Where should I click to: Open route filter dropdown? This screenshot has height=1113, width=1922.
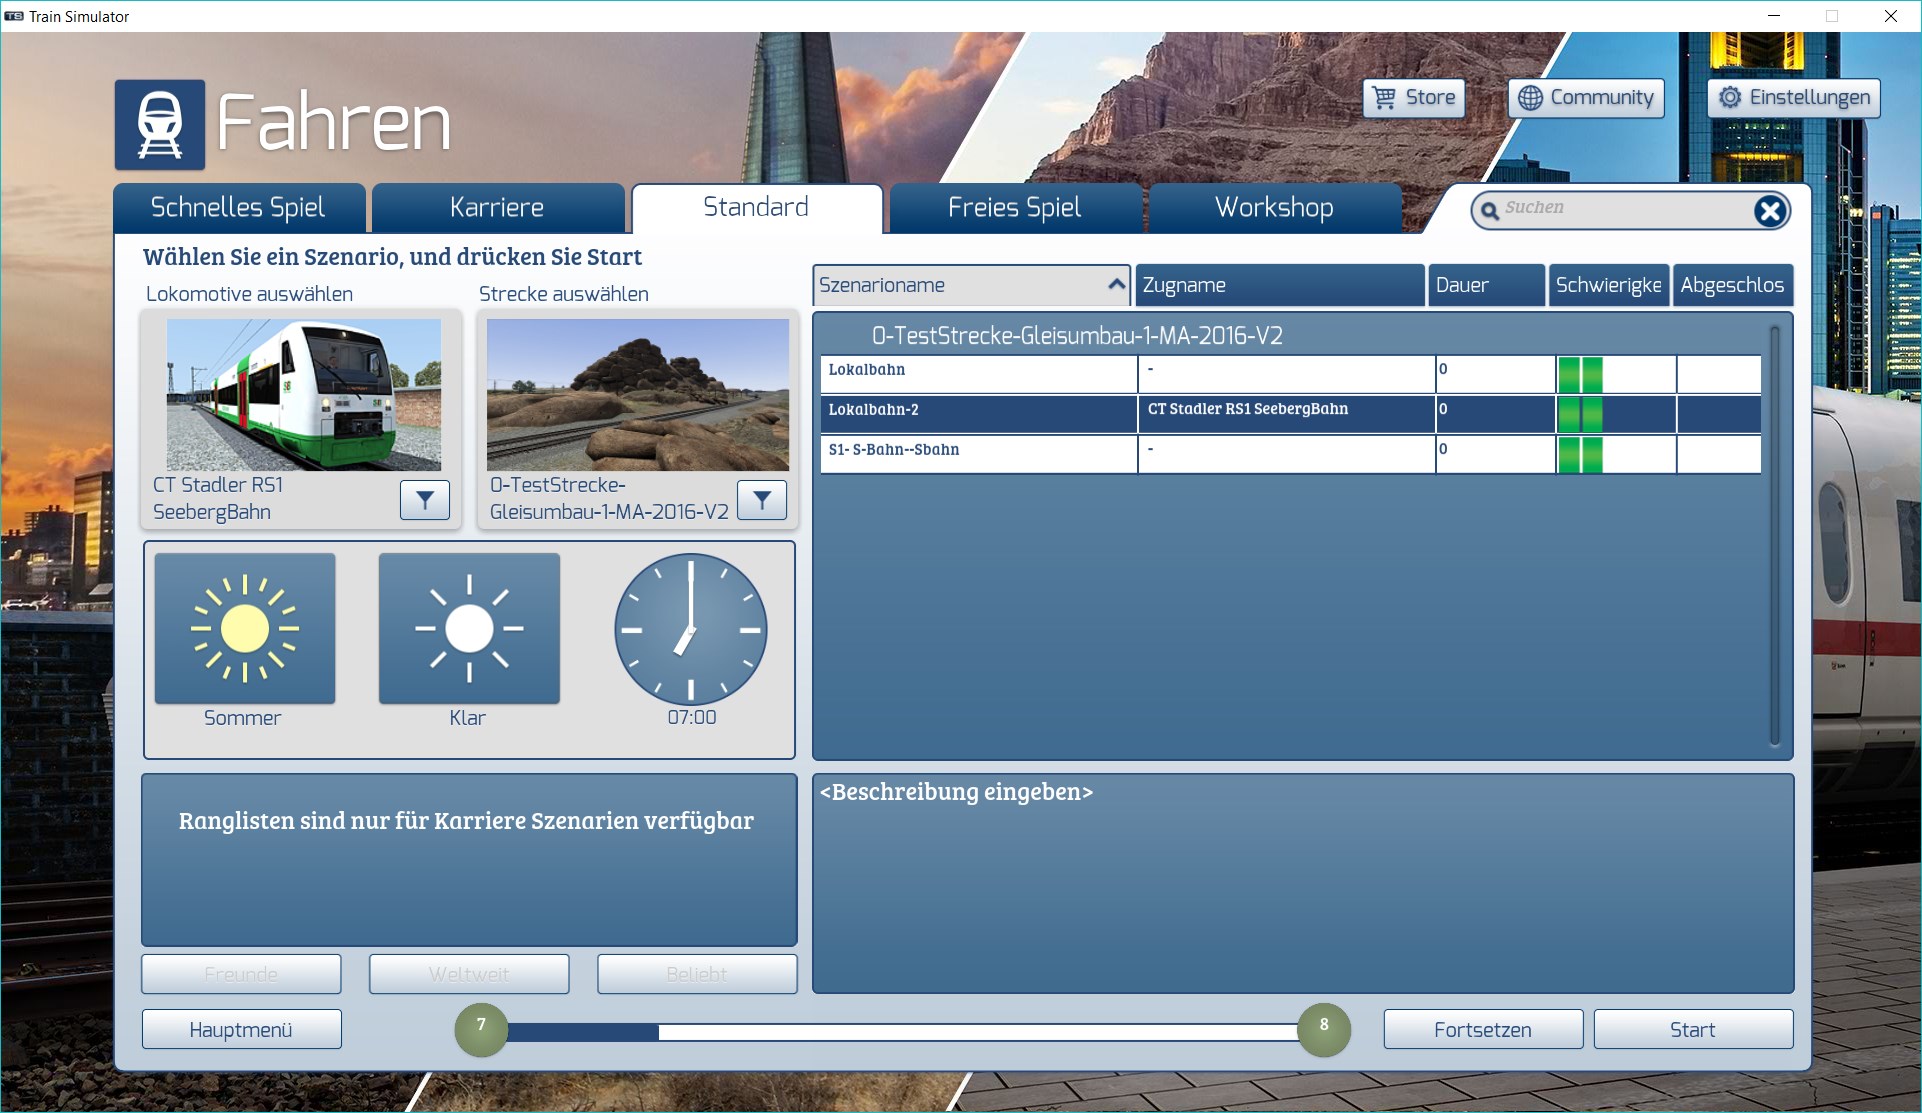(762, 500)
